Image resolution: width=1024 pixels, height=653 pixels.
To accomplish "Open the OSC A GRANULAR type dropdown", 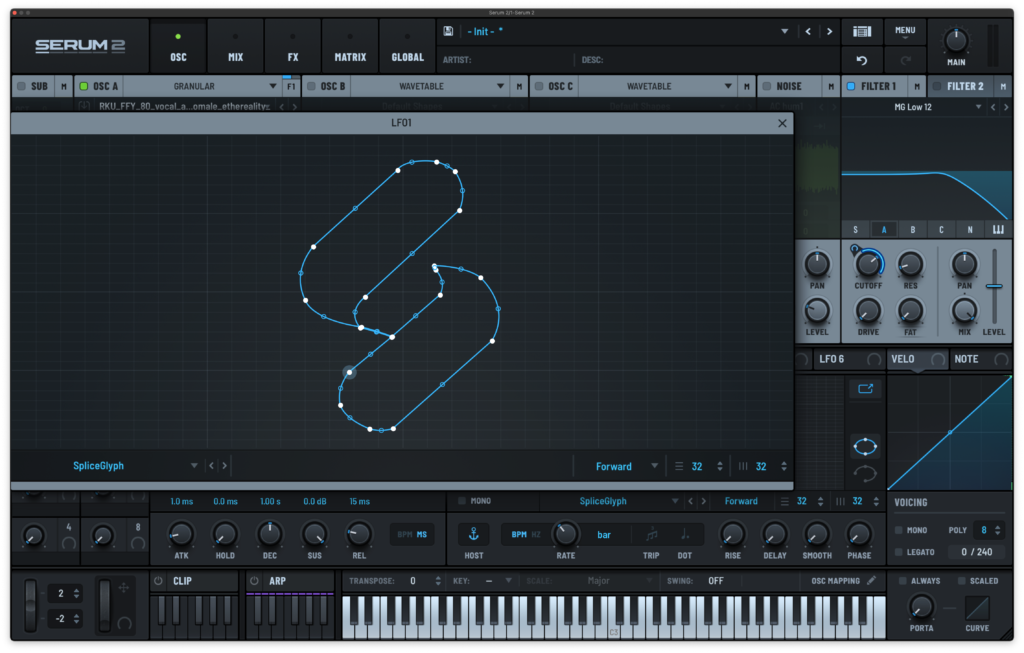I will (x=202, y=86).
